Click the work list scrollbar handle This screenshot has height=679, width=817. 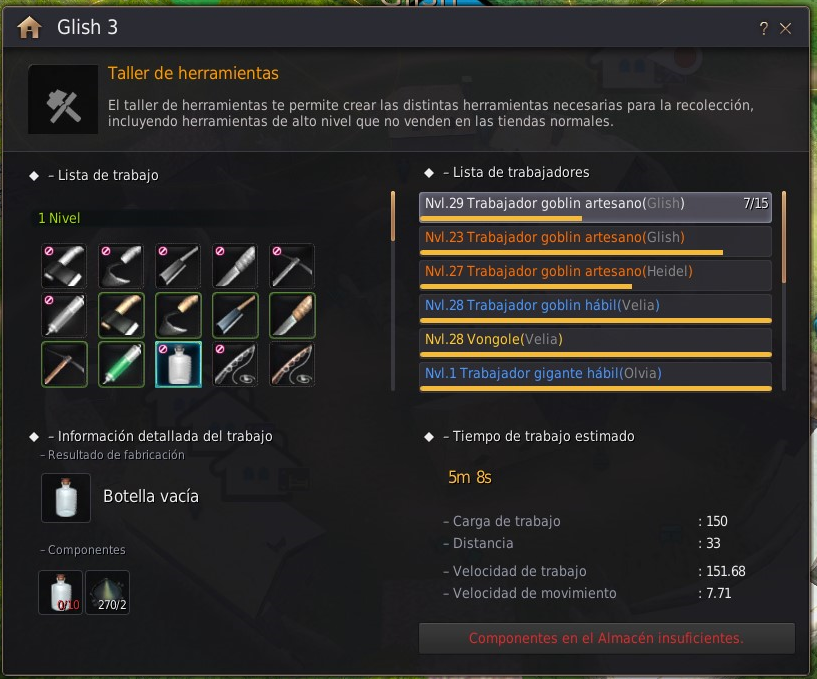393,216
